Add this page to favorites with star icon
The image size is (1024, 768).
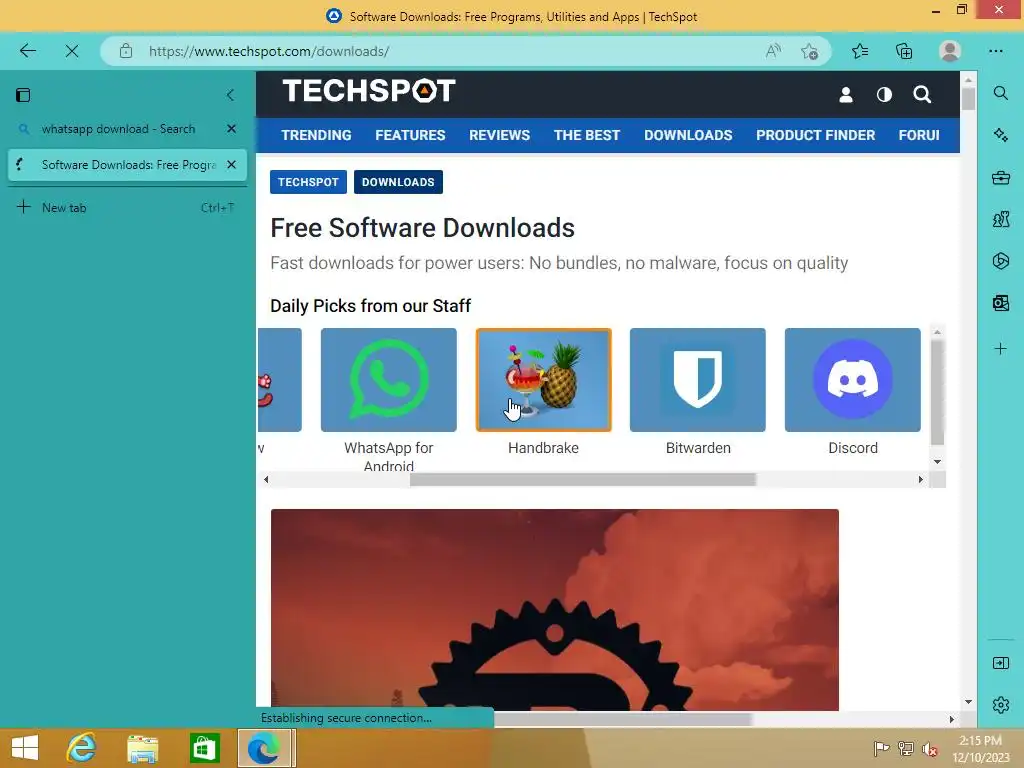tap(809, 51)
